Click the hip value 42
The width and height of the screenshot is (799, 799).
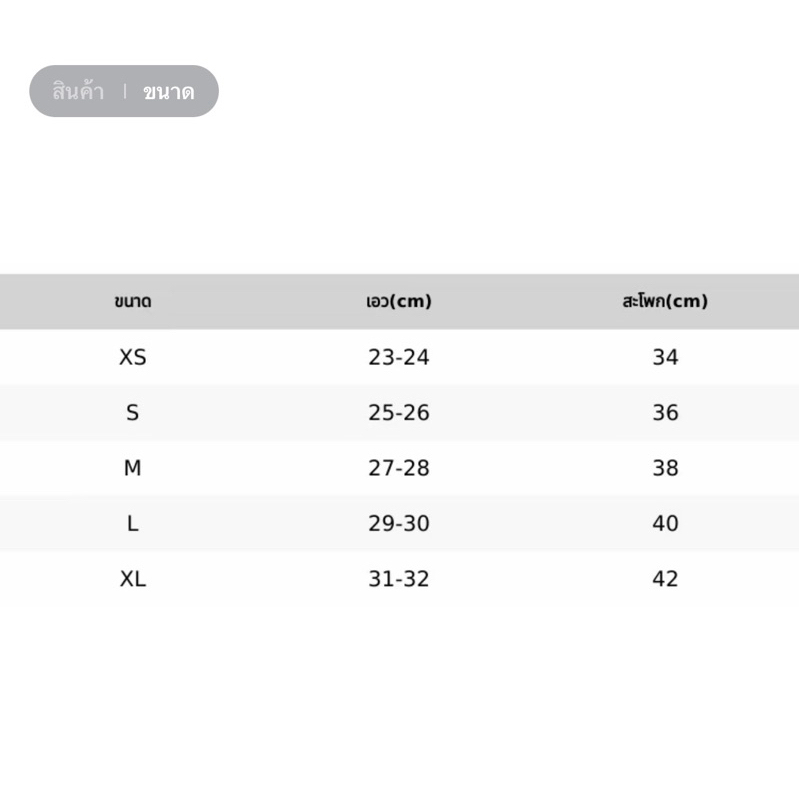[665, 579]
